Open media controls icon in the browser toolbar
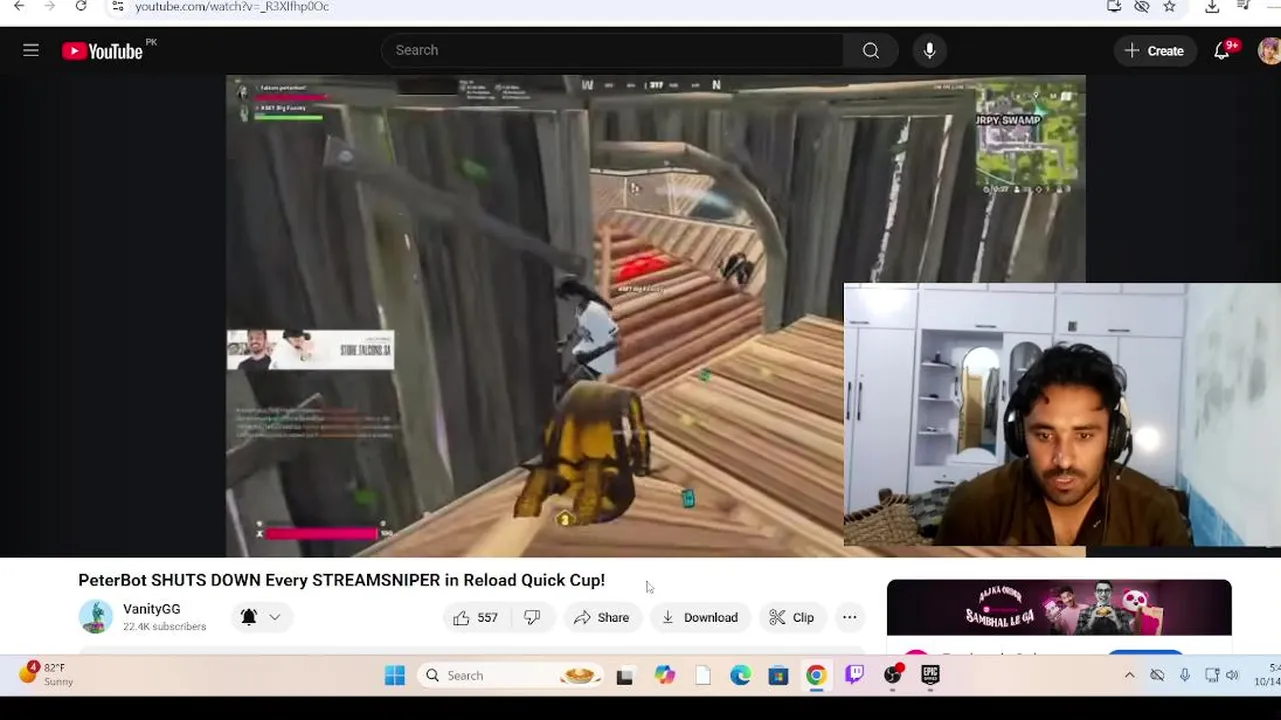The image size is (1281, 720). 1244,6
